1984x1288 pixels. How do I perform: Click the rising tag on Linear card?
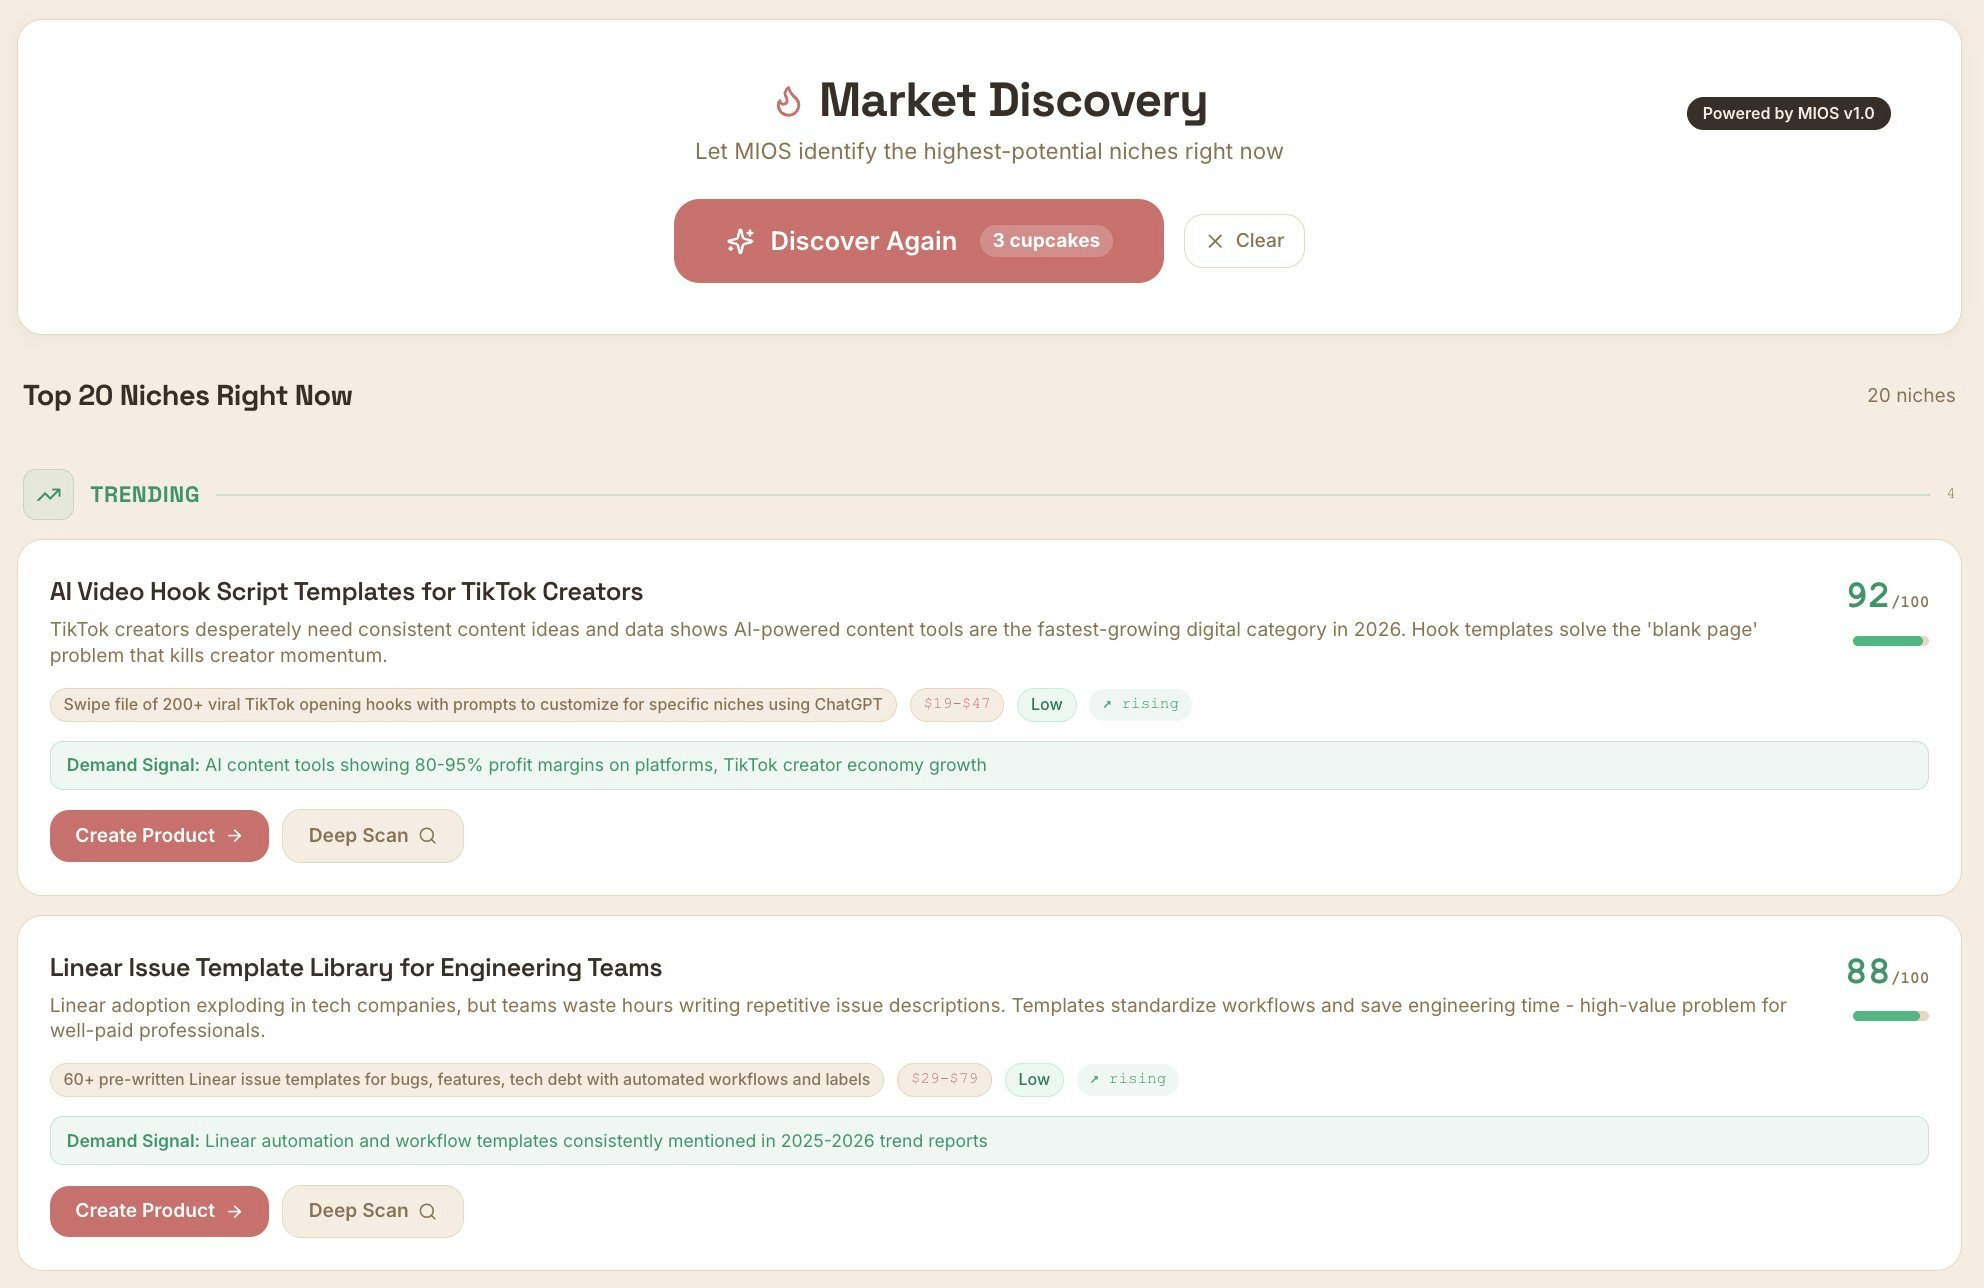(x=1127, y=1079)
